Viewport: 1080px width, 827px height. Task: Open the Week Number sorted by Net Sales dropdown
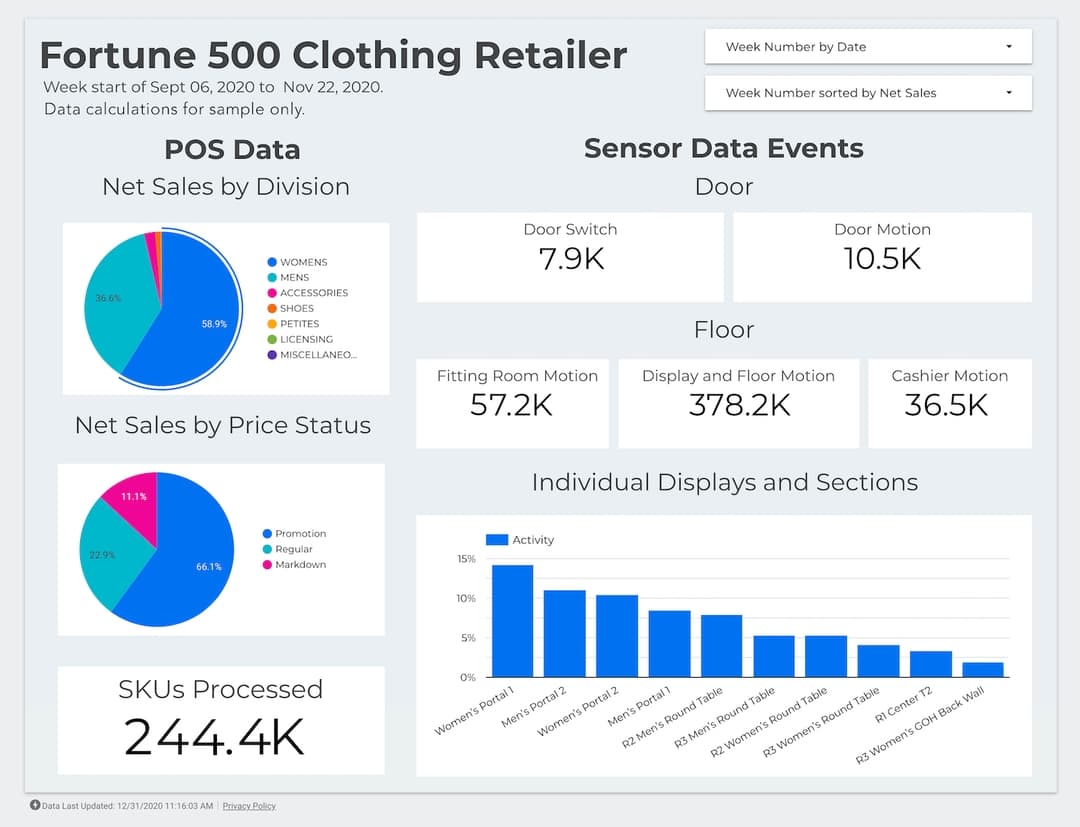tap(868, 92)
